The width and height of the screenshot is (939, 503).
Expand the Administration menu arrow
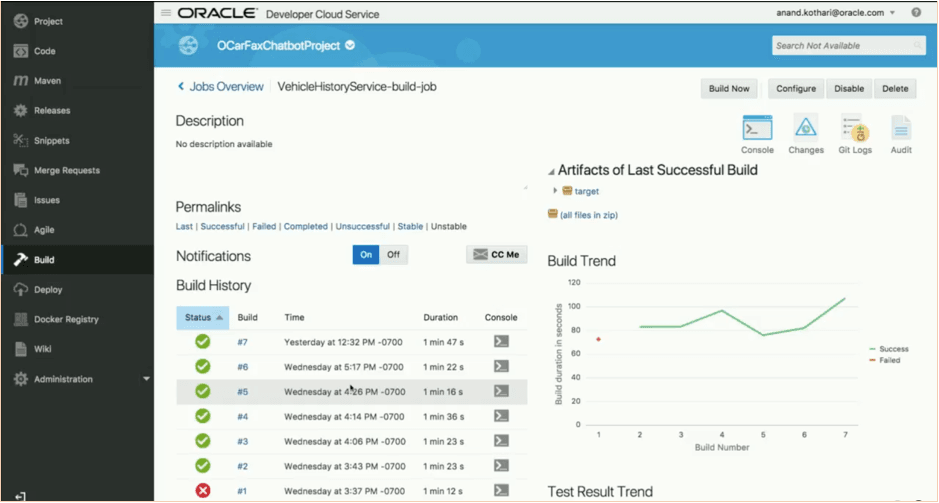tap(146, 379)
